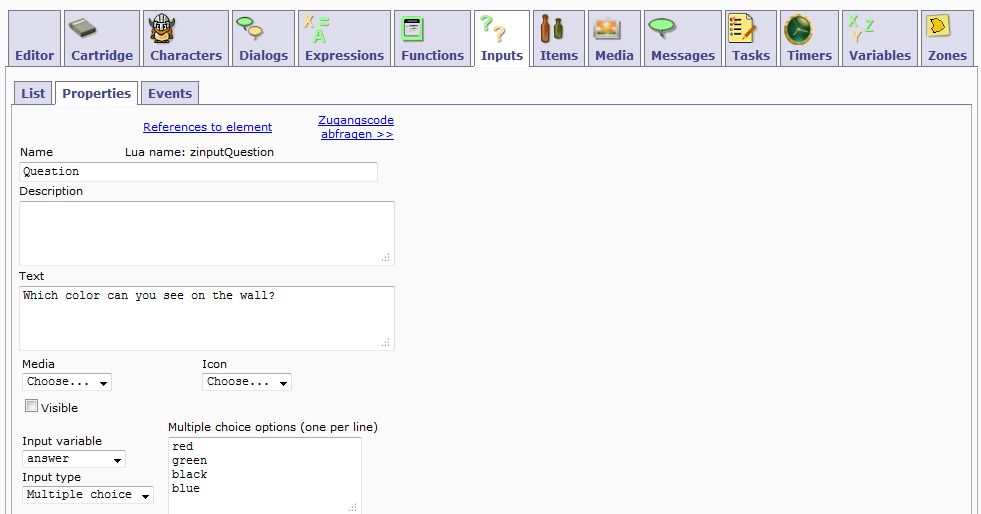
Task: Expand the Icon Choose dropdown
Action: (247, 382)
